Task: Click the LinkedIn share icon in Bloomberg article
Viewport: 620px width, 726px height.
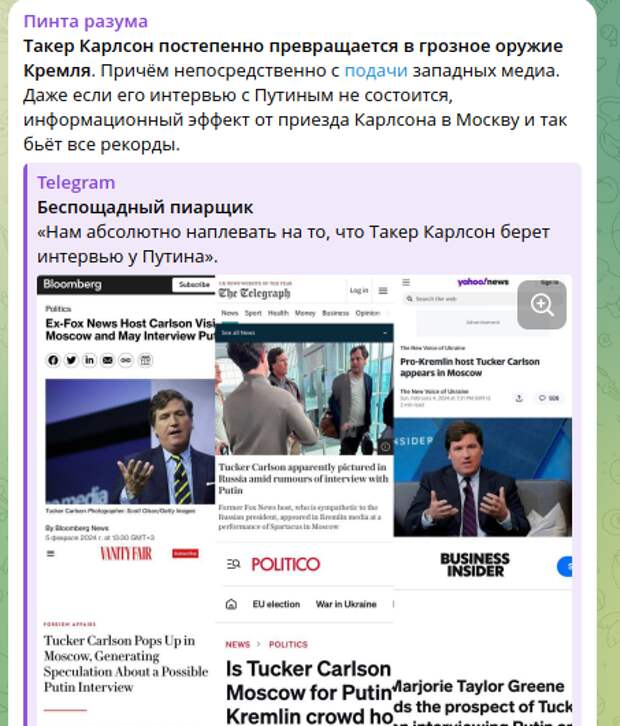Action: [x=89, y=360]
